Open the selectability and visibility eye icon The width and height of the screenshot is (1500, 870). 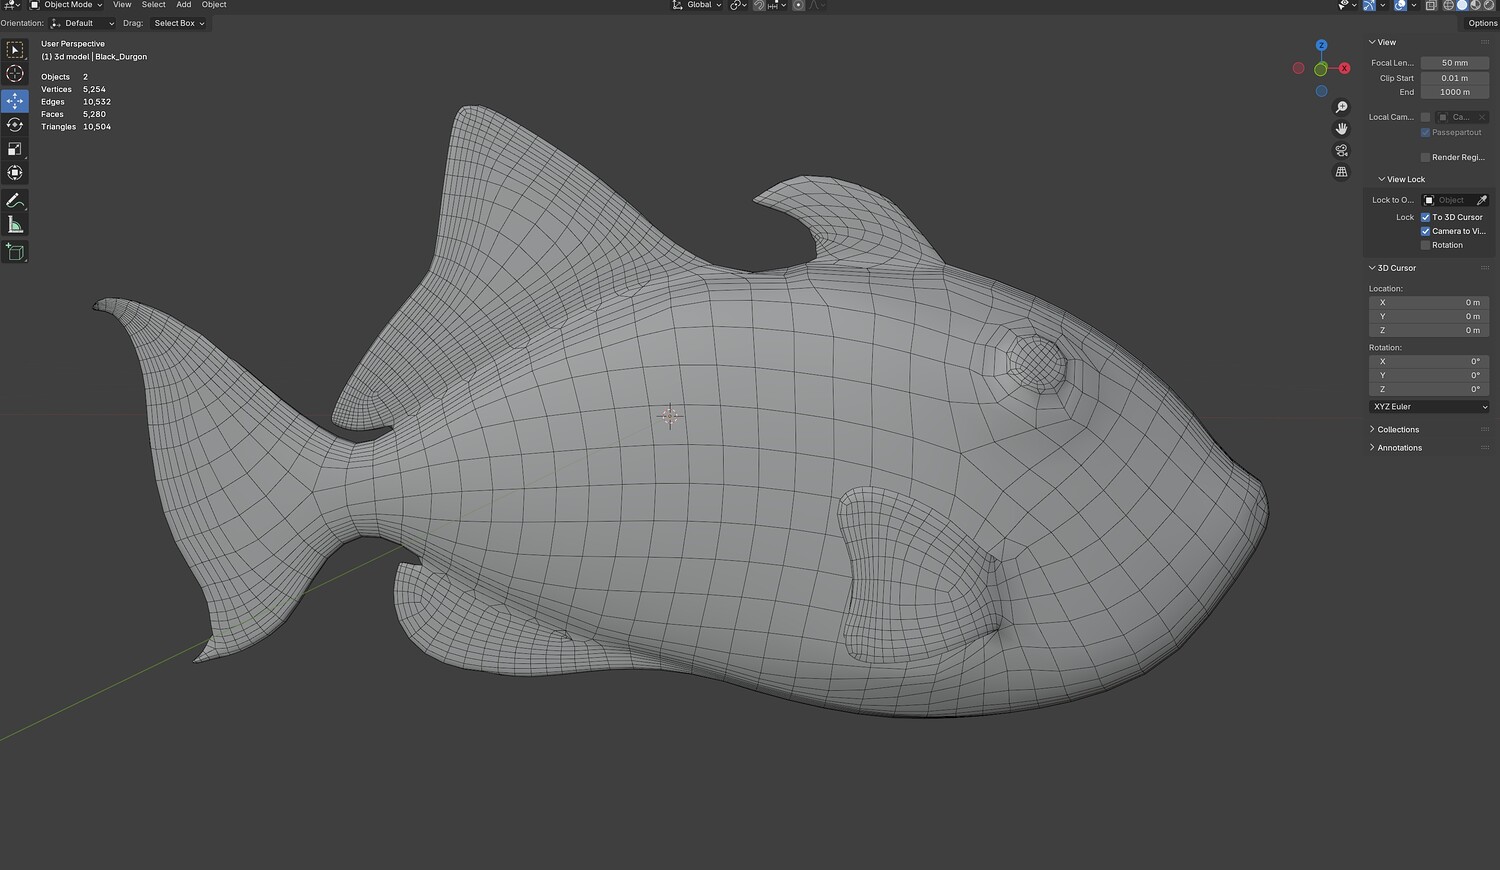tap(1346, 5)
